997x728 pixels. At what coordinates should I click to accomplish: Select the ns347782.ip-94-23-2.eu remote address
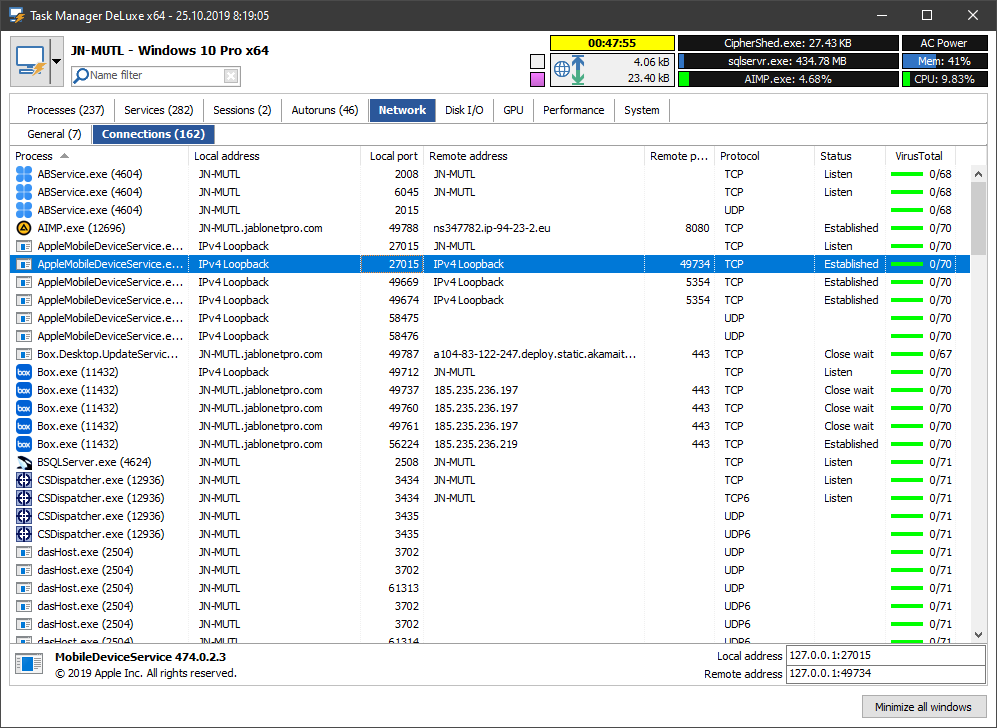[x=492, y=228]
